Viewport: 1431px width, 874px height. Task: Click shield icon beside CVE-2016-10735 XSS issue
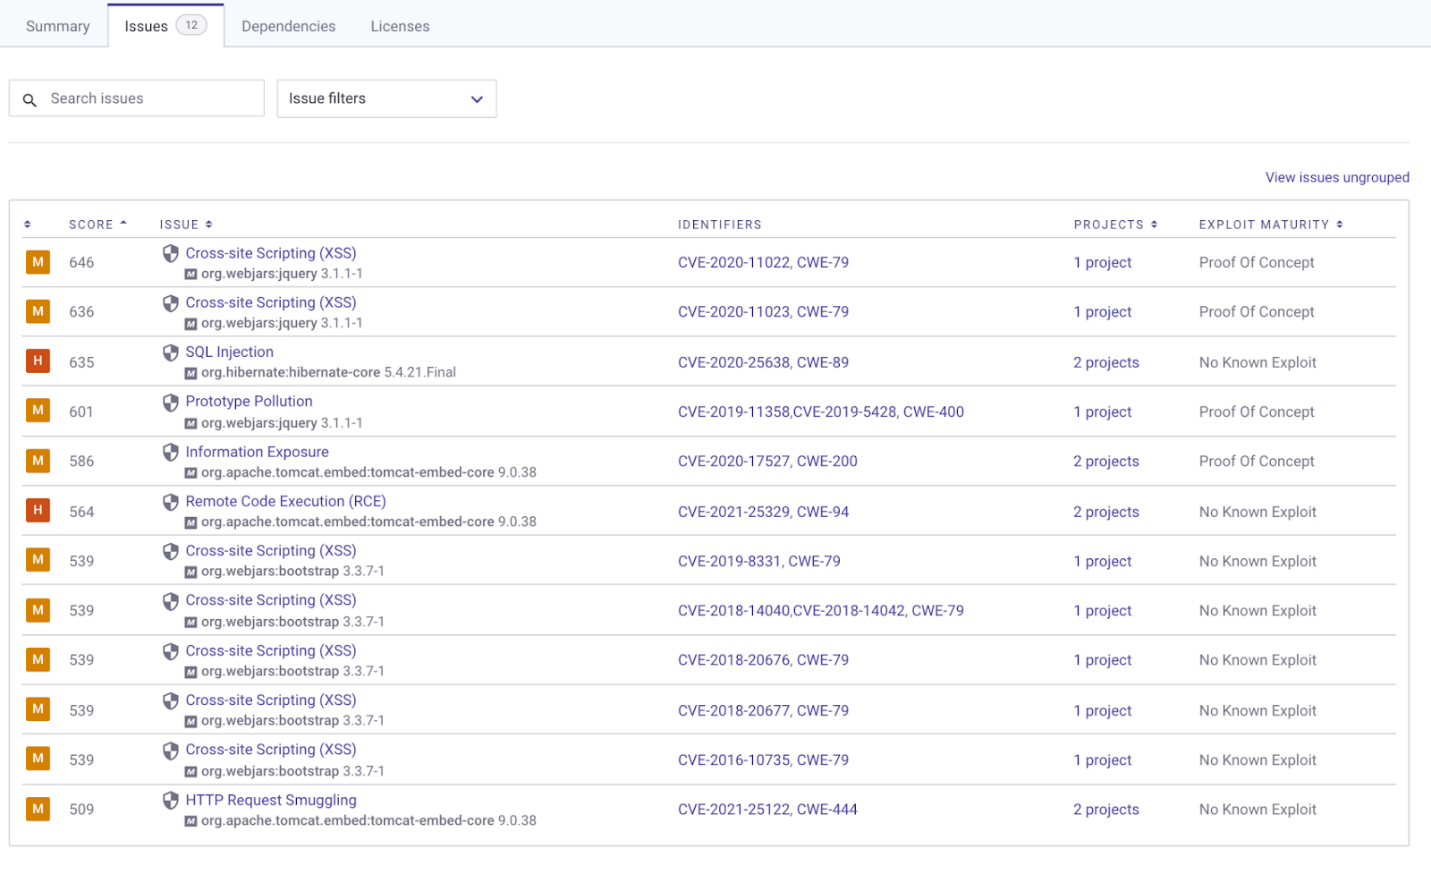click(x=171, y=750)
